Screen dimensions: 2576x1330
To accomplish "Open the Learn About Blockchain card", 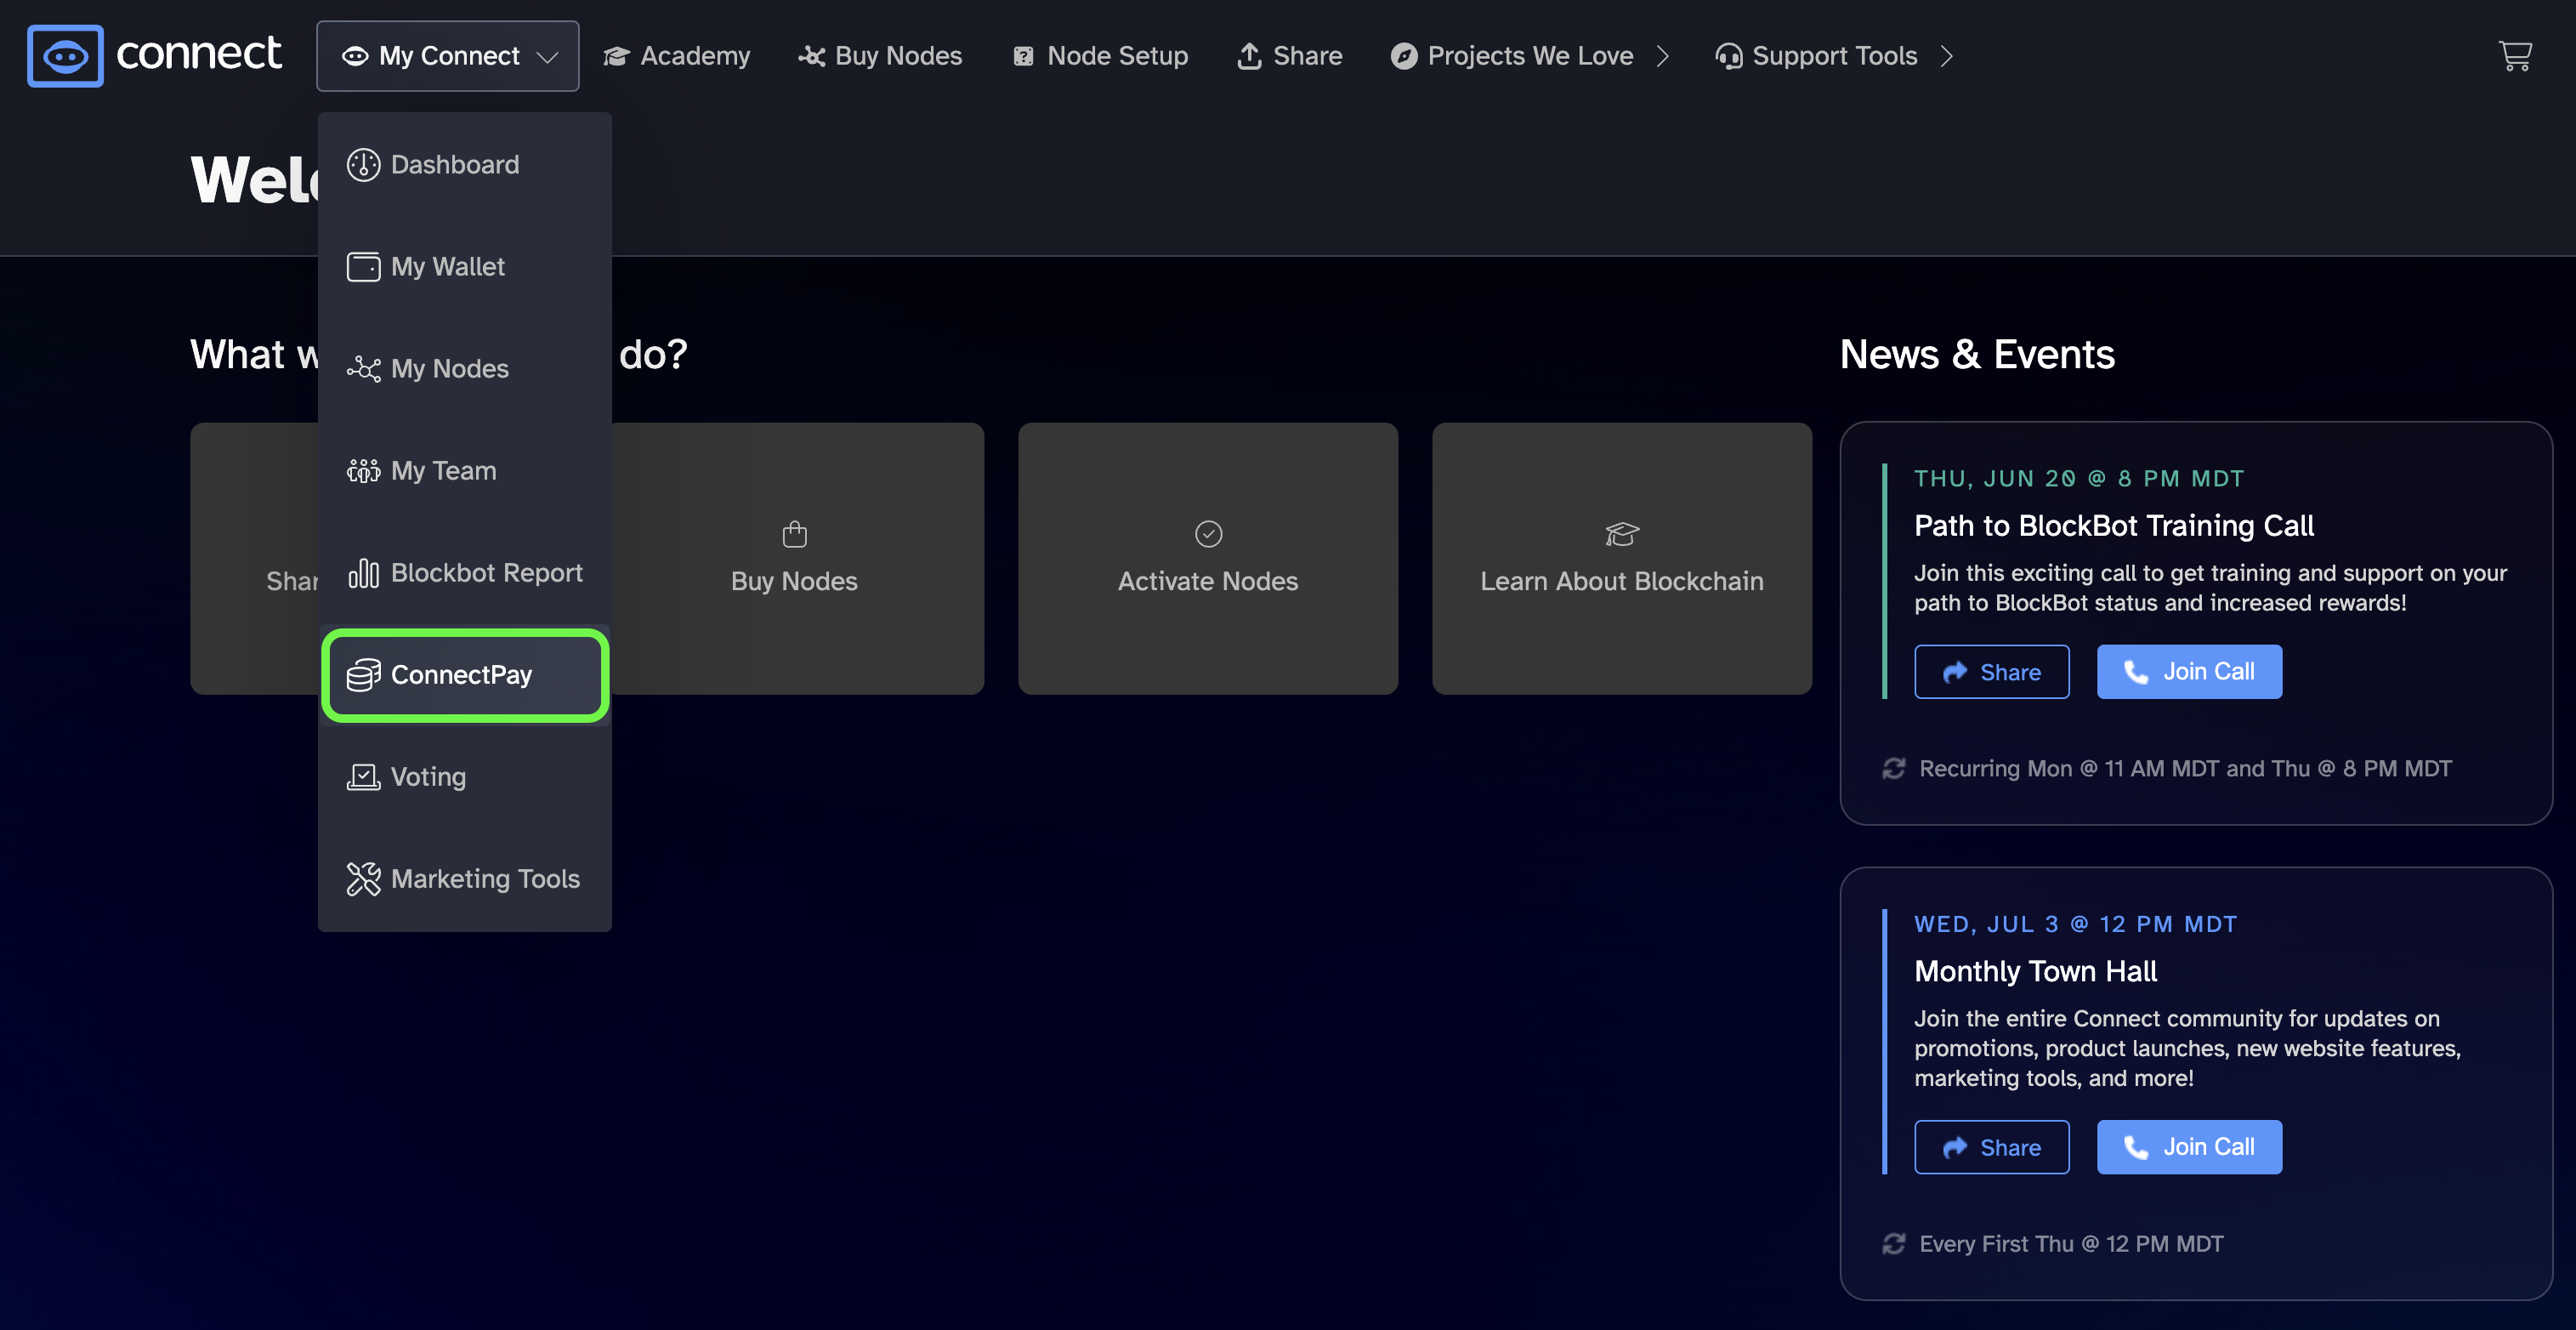I will tap(1622, 558).
